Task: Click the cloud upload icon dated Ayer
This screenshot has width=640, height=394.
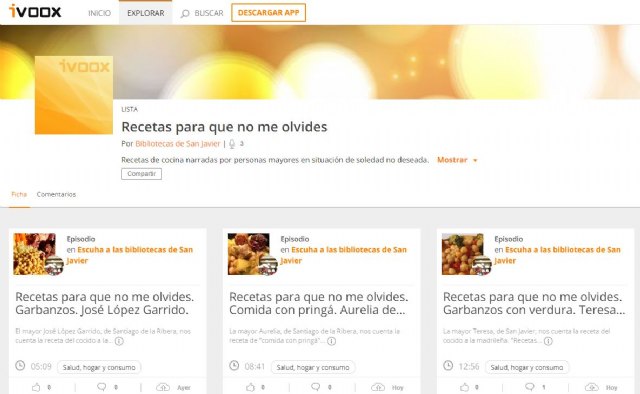Action: [x=163, y=387]
